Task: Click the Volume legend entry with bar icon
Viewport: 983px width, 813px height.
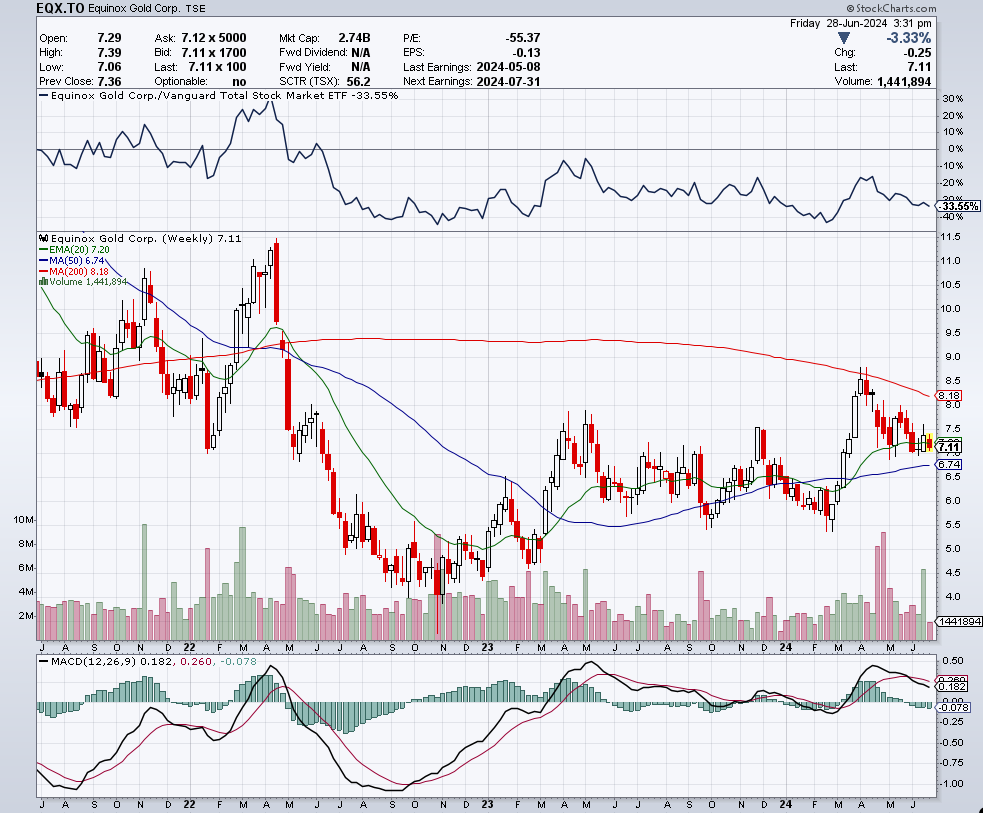Action: [83, 282]
